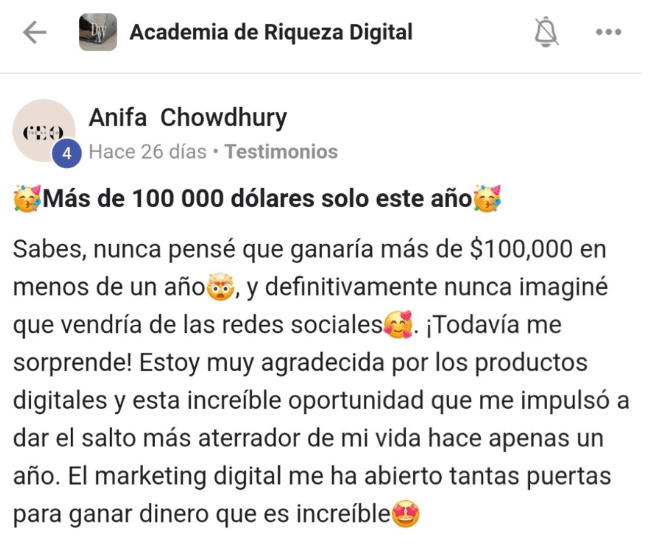Screen dimensions: 658x557
Task: Select the exploding head emoji
Action: (220, 288)
